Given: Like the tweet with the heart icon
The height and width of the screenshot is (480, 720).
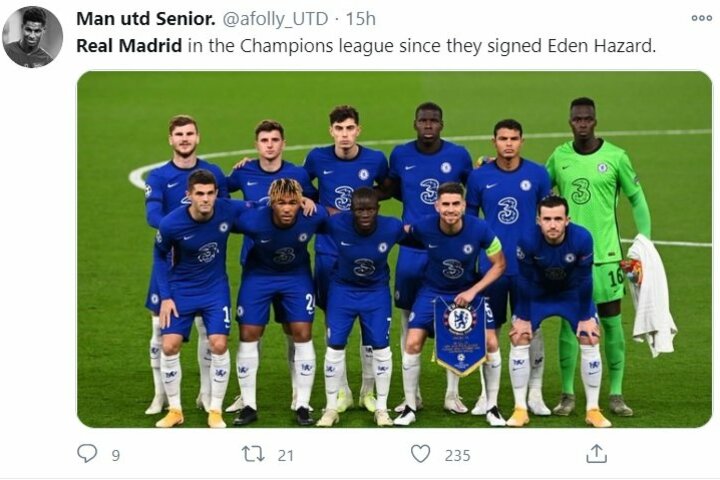Looking at the screenshot, I should click(421, 454).
